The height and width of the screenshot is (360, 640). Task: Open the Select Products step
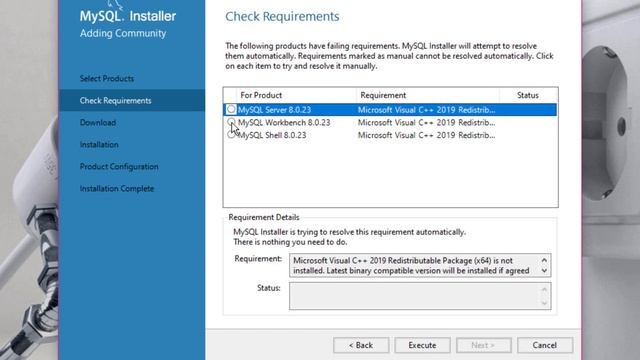(x=107, y=78)
